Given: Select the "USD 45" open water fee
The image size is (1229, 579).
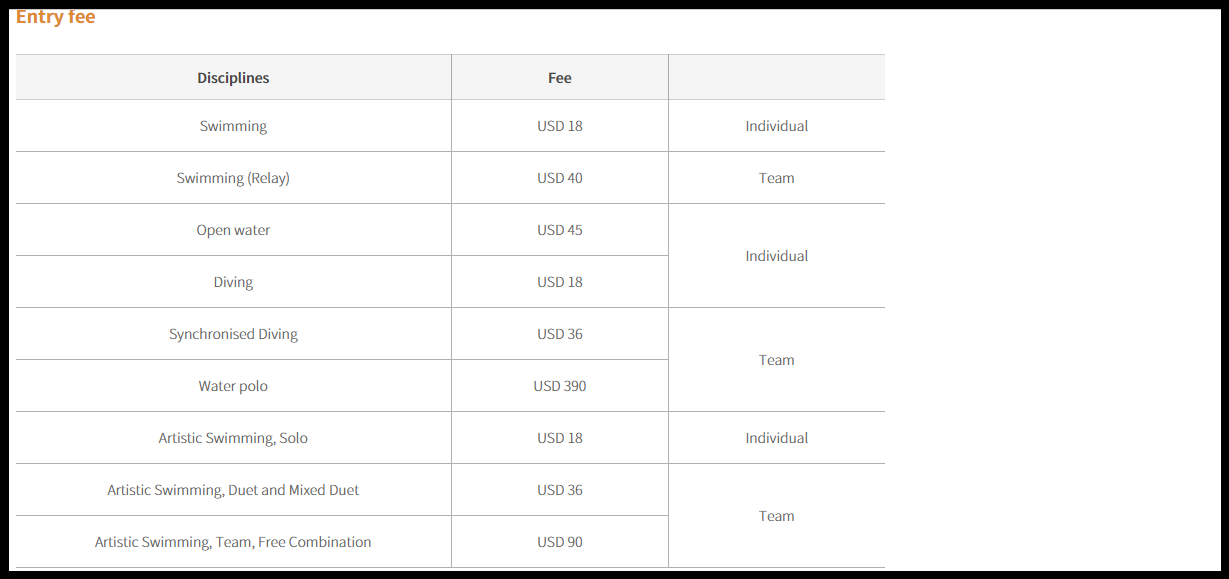Looking at the screenshot, I should (560, 230).
